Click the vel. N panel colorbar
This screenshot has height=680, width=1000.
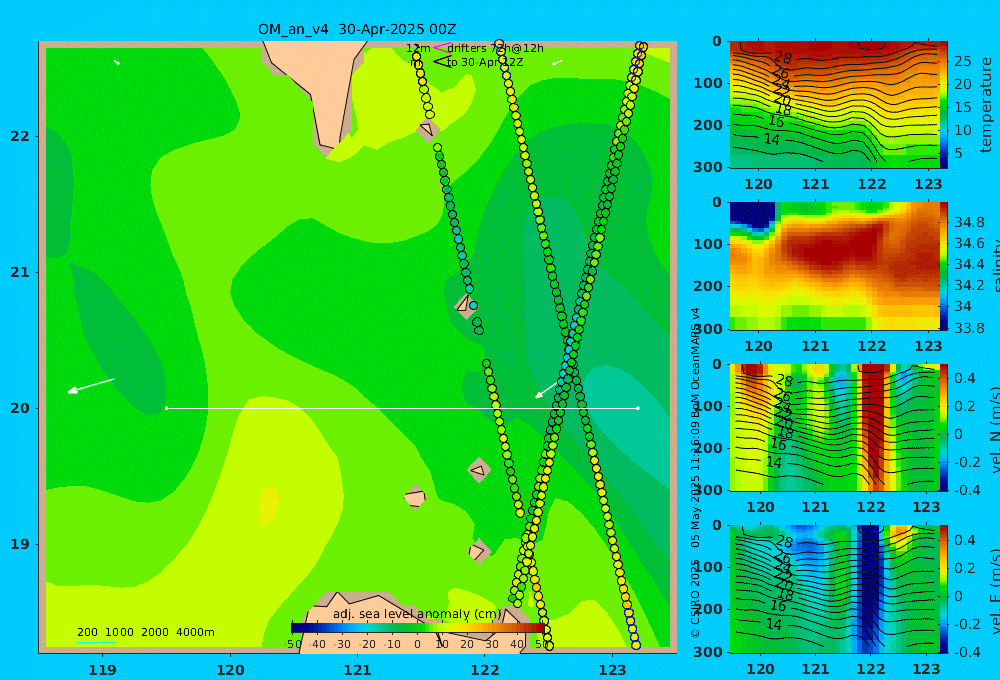click(x=943, y=427)
